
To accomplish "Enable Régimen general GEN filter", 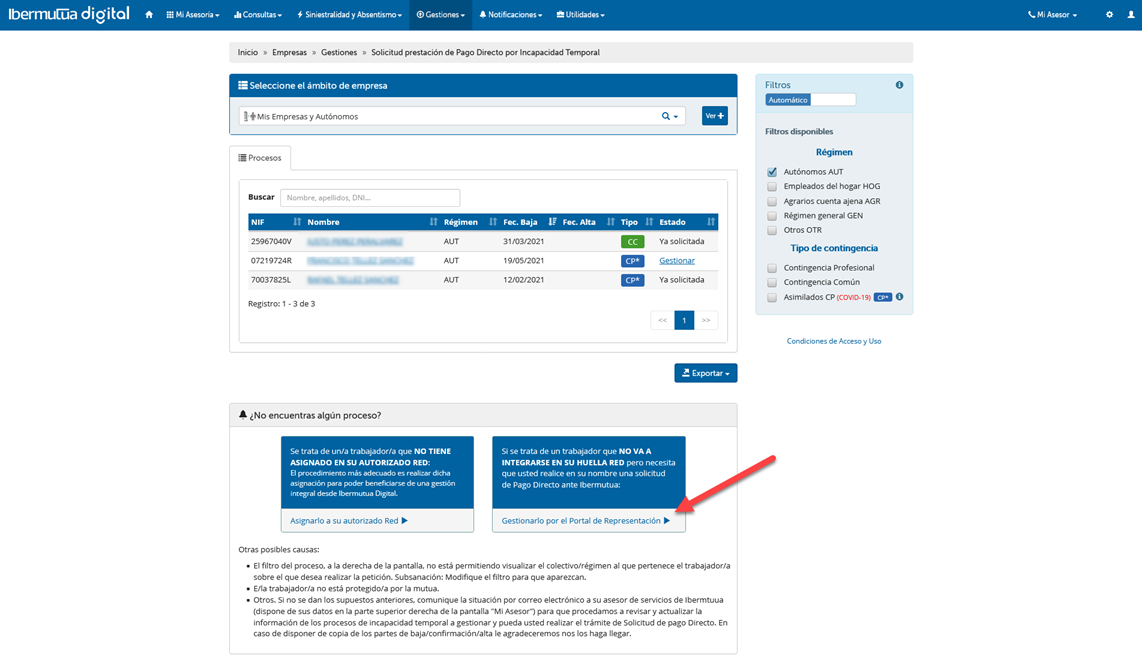I will click(772, 216).
